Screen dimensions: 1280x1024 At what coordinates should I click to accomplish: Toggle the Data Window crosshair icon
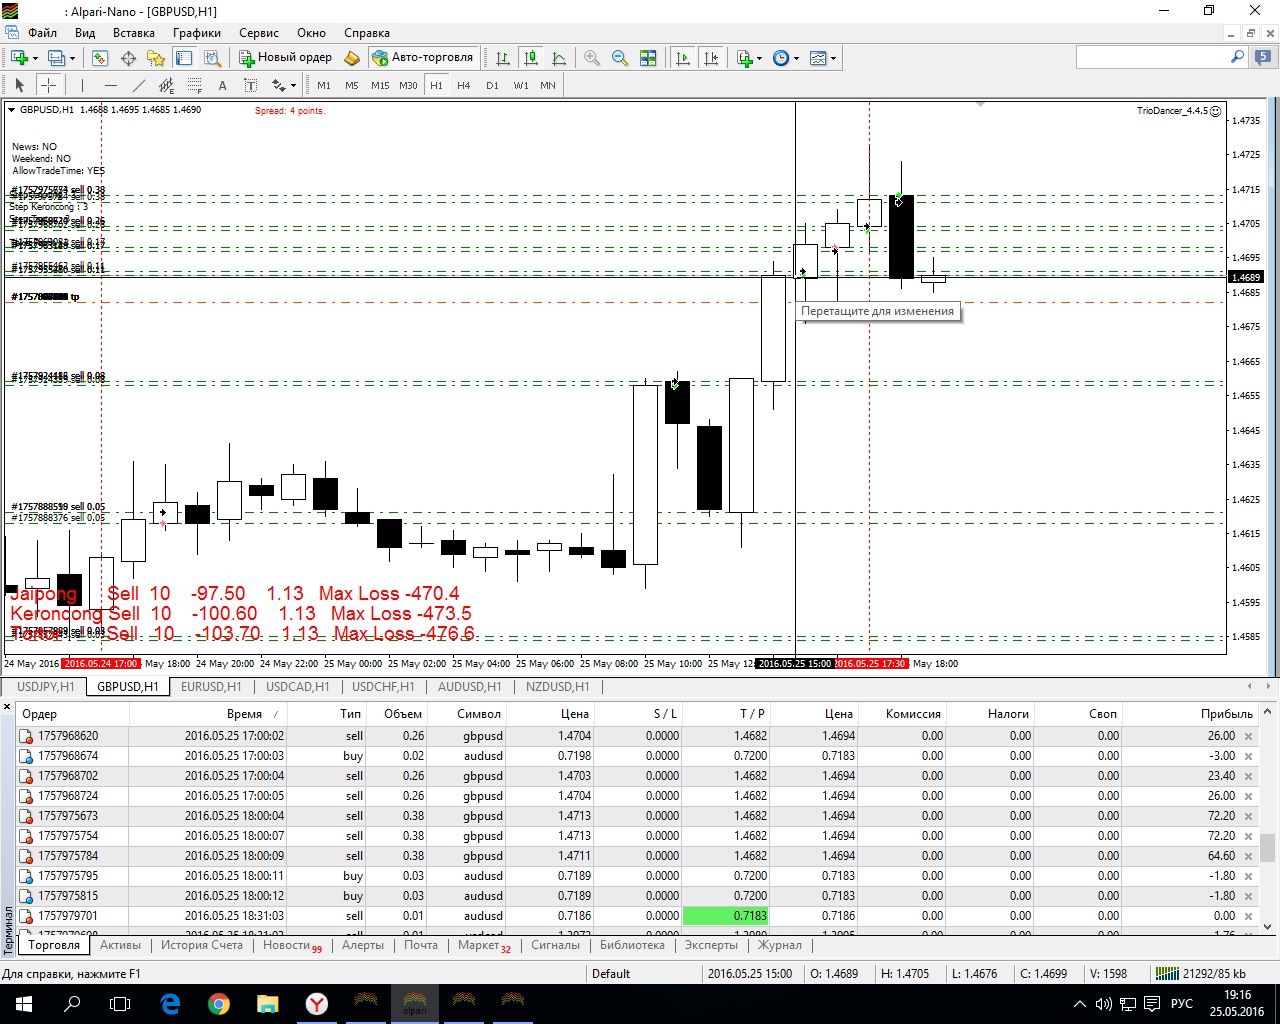coord(128,58)
